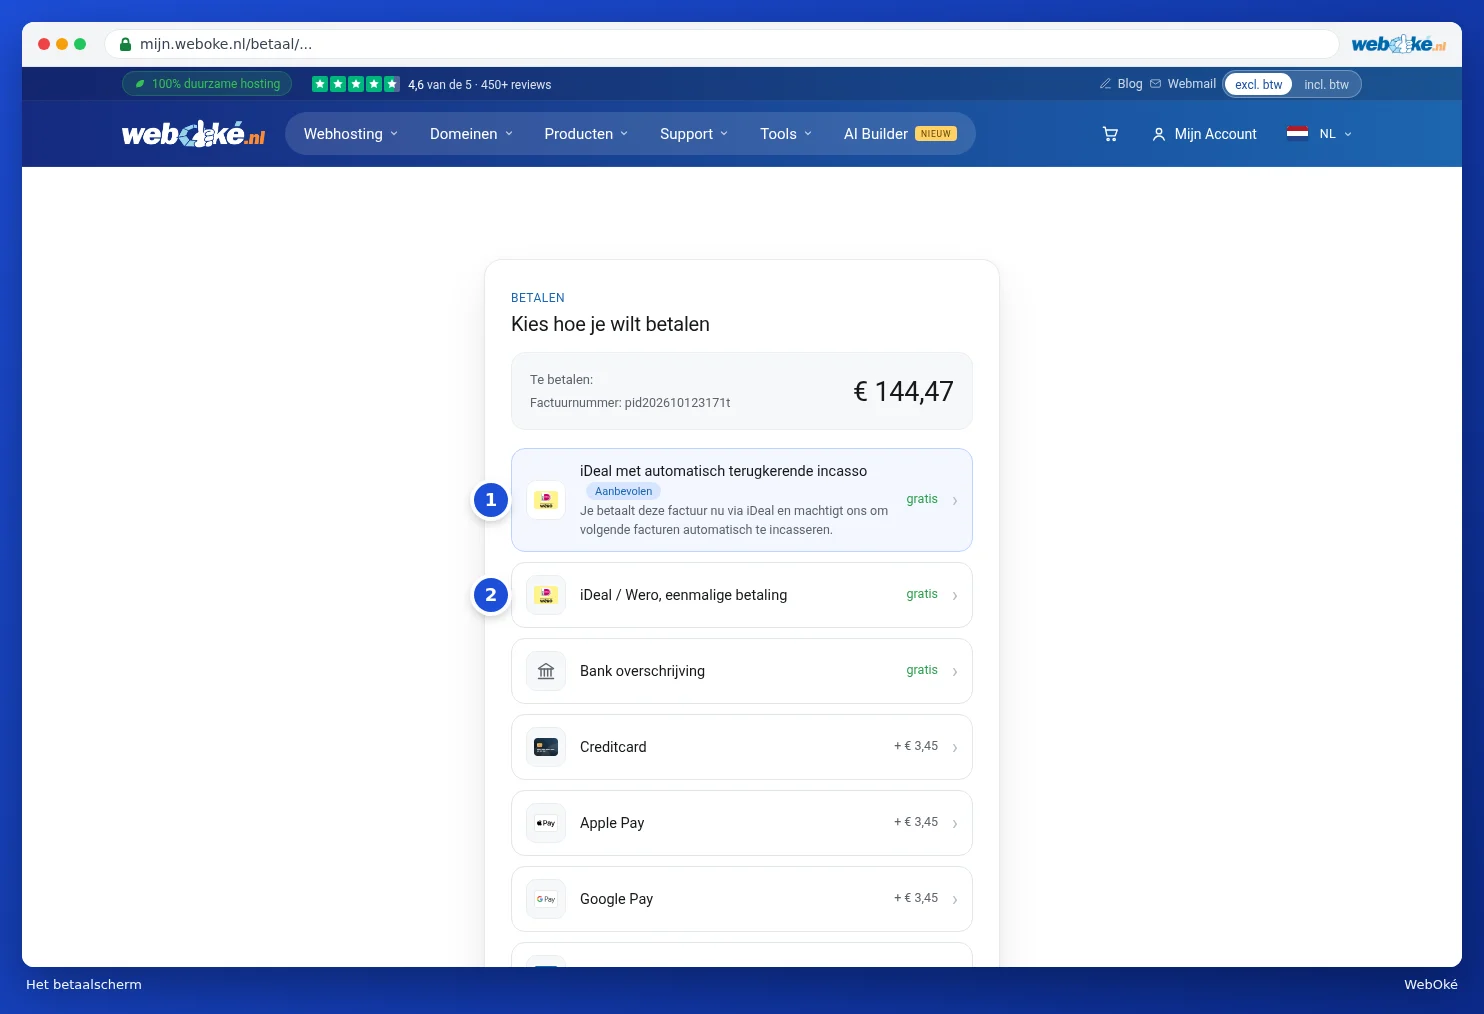The width and height of the screenshot is (1484, 1014).
Task: Choose Creditcard payment option
Action: (742, 747)
